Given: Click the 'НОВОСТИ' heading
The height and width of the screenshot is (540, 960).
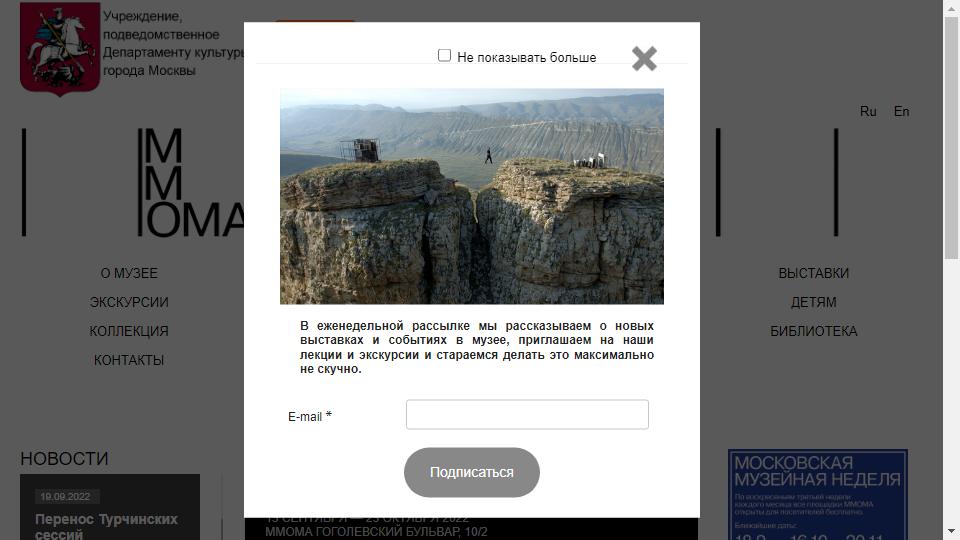Looking at the screenshot, I should (64, 459).
